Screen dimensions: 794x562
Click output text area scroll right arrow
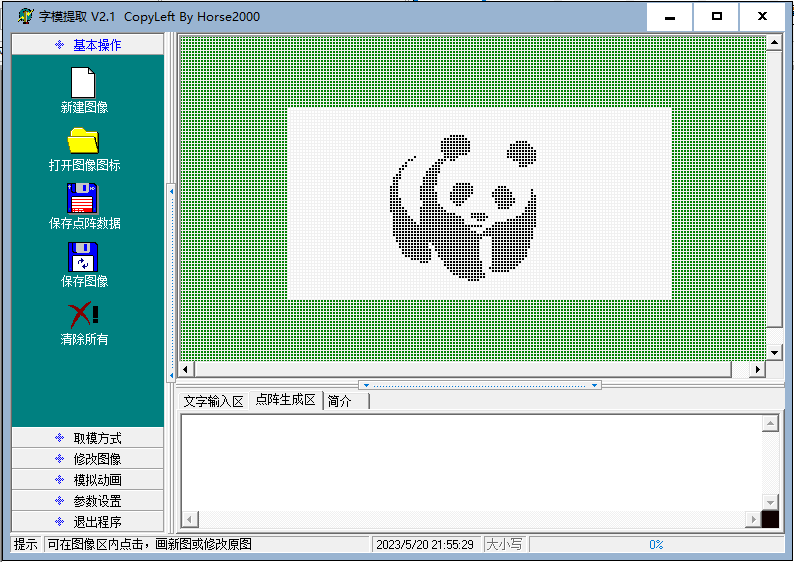753,519
